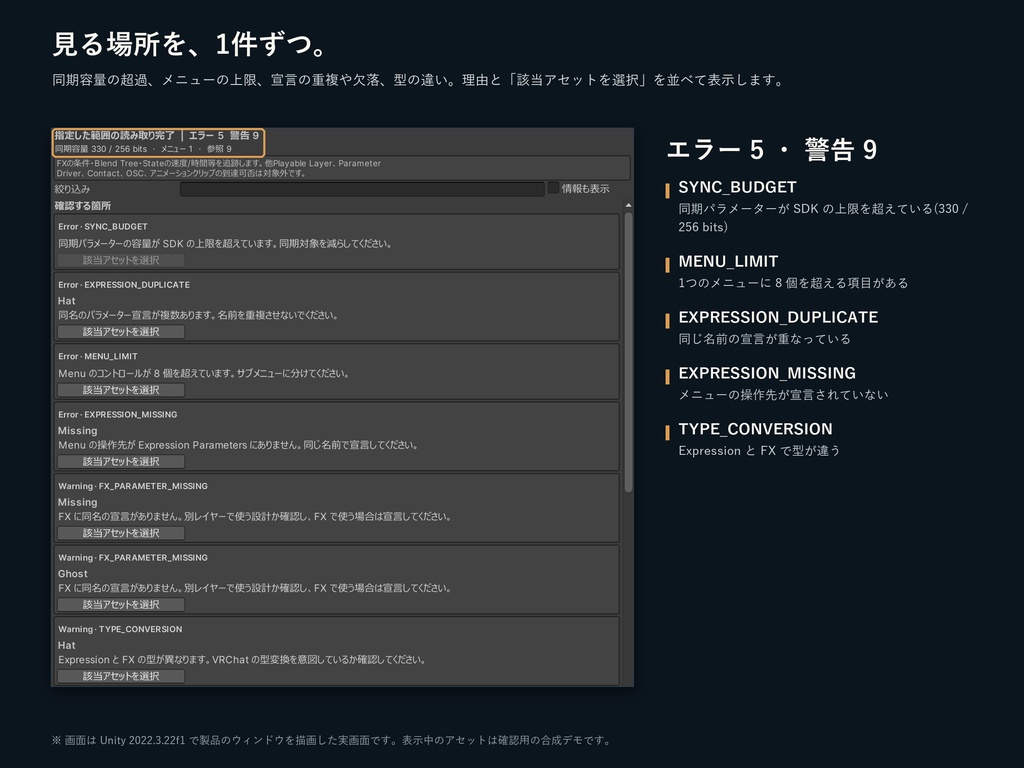Click the FXの条件 help note box
This screenshot has width=1024, height=768.
coord(342,168)
